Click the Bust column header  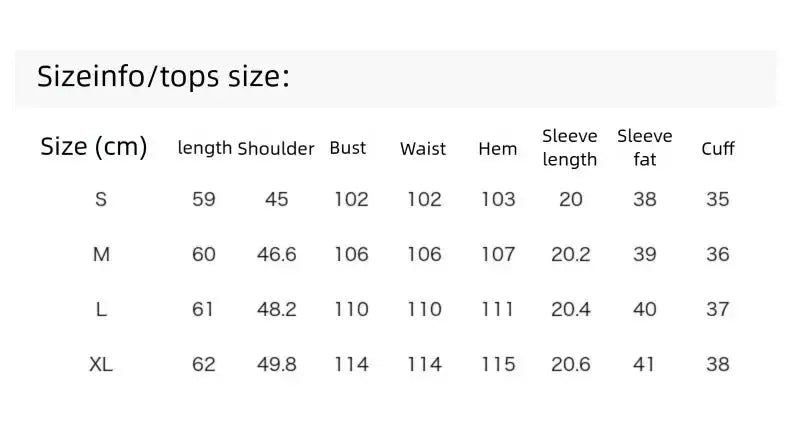[x=348, y=148]
